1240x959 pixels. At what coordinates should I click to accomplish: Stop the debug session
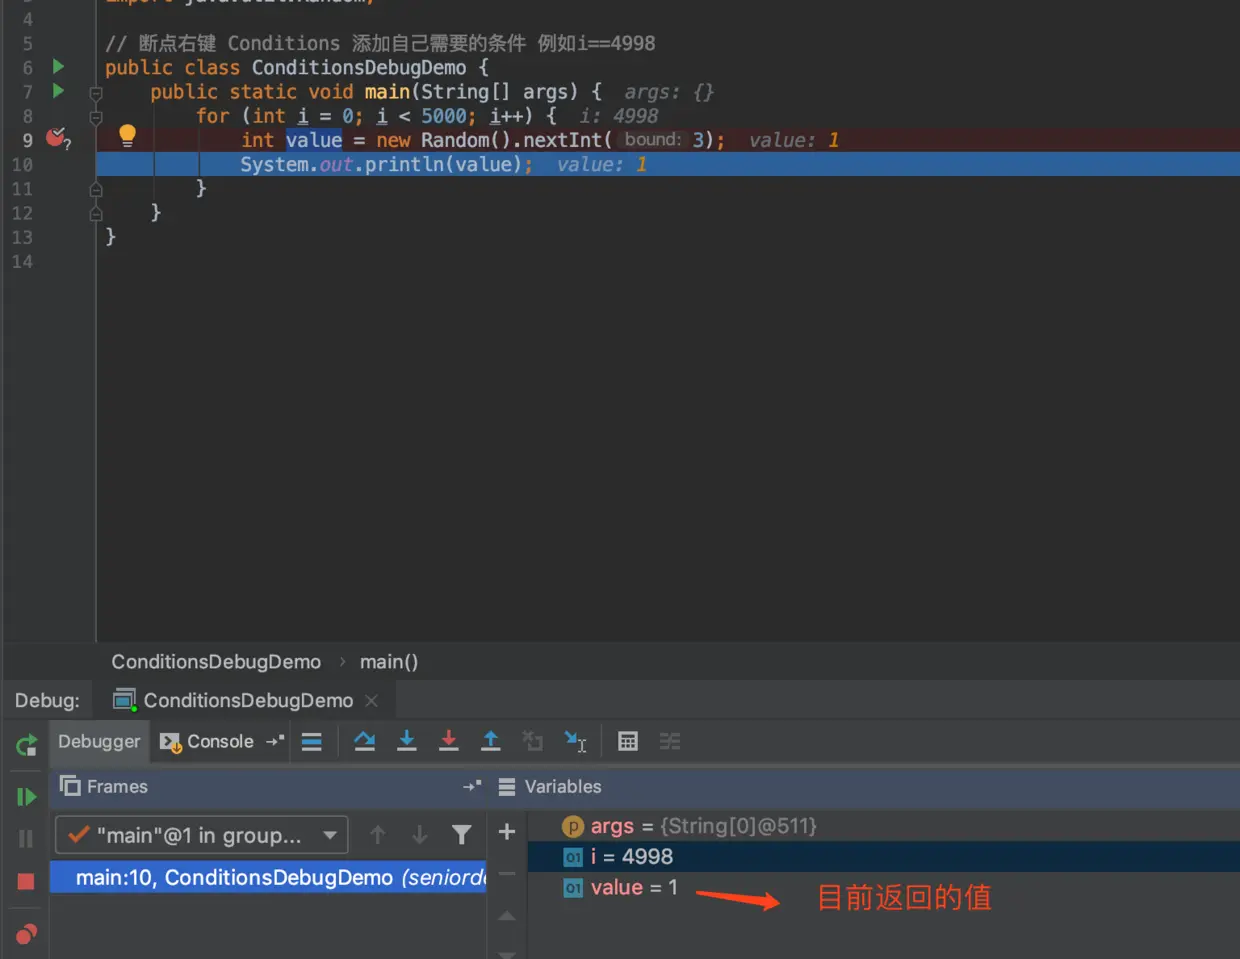[27, 881]
